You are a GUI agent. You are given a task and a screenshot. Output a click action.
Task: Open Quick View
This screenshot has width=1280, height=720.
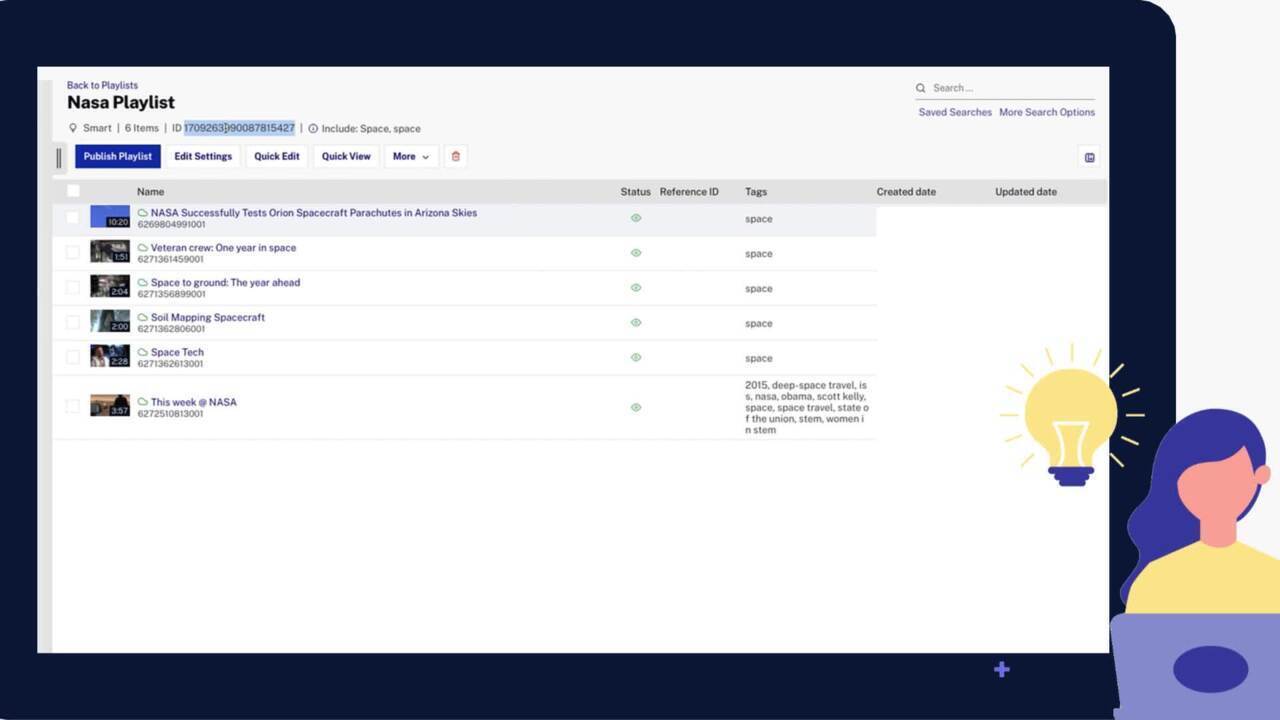346,156
